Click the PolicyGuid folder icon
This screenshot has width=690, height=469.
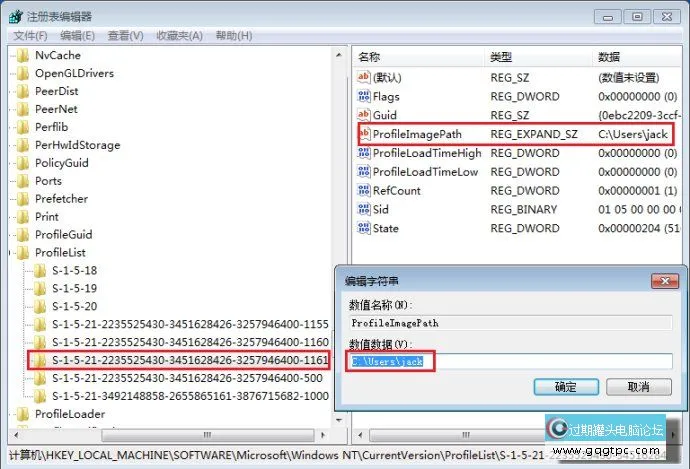click(23, 163)
